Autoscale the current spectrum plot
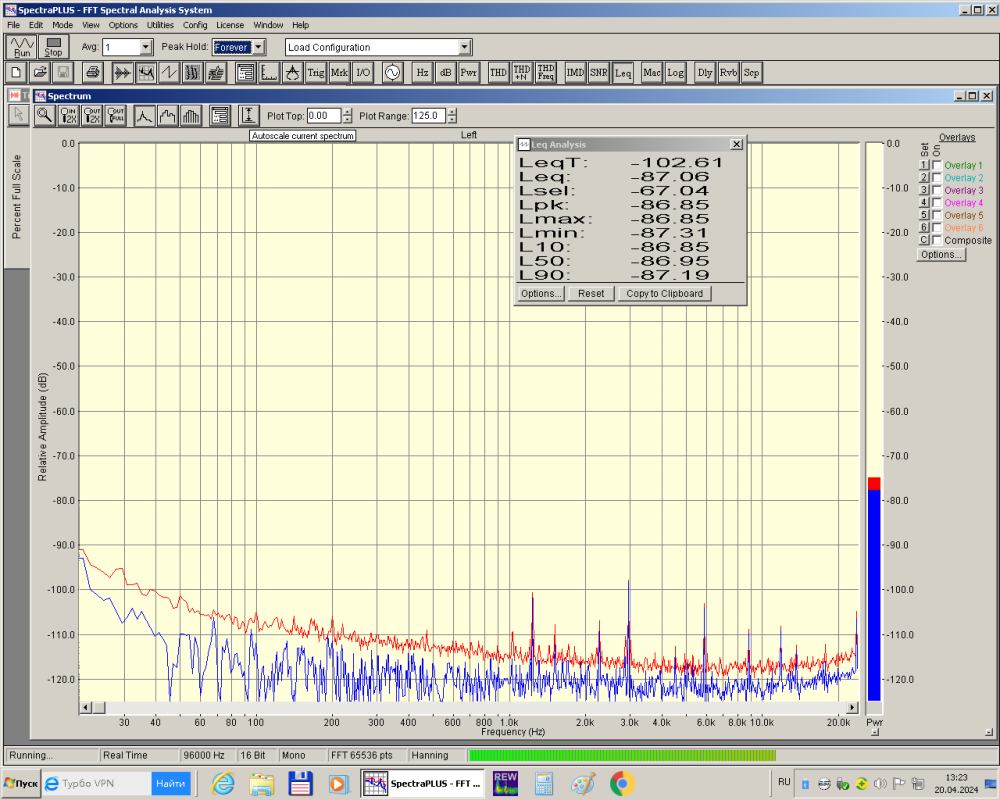Viewport: 1000px width, 800px height. (249, 115)
